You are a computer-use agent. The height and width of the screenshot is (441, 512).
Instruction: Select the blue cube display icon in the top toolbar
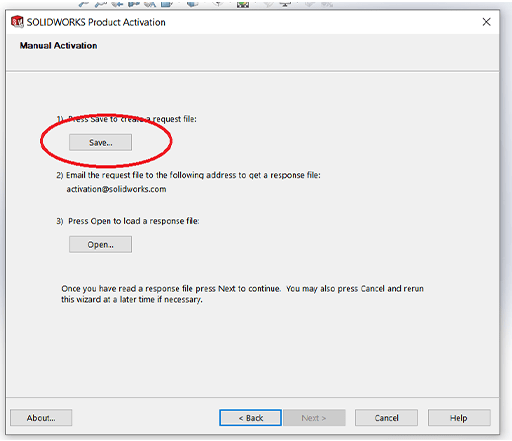[x=193, y=3]
